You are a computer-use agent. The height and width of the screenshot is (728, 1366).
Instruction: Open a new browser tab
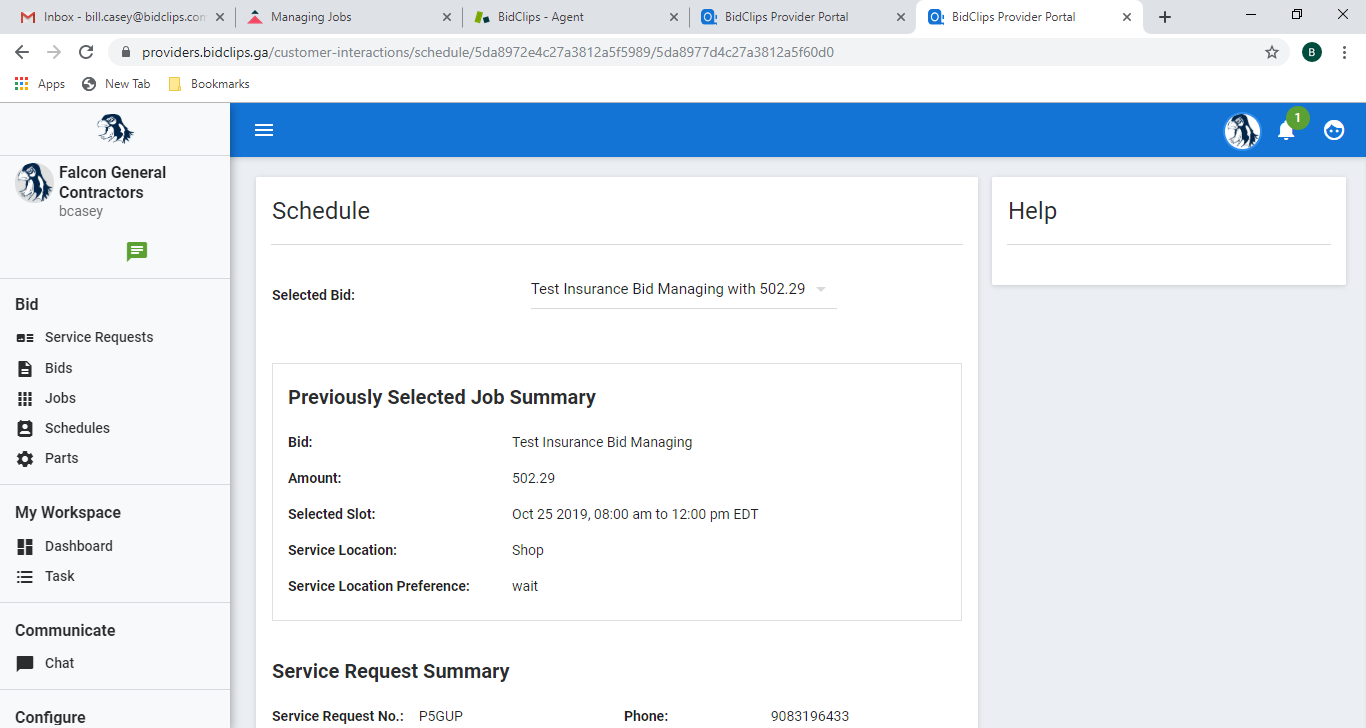[x=1165, y=17]
